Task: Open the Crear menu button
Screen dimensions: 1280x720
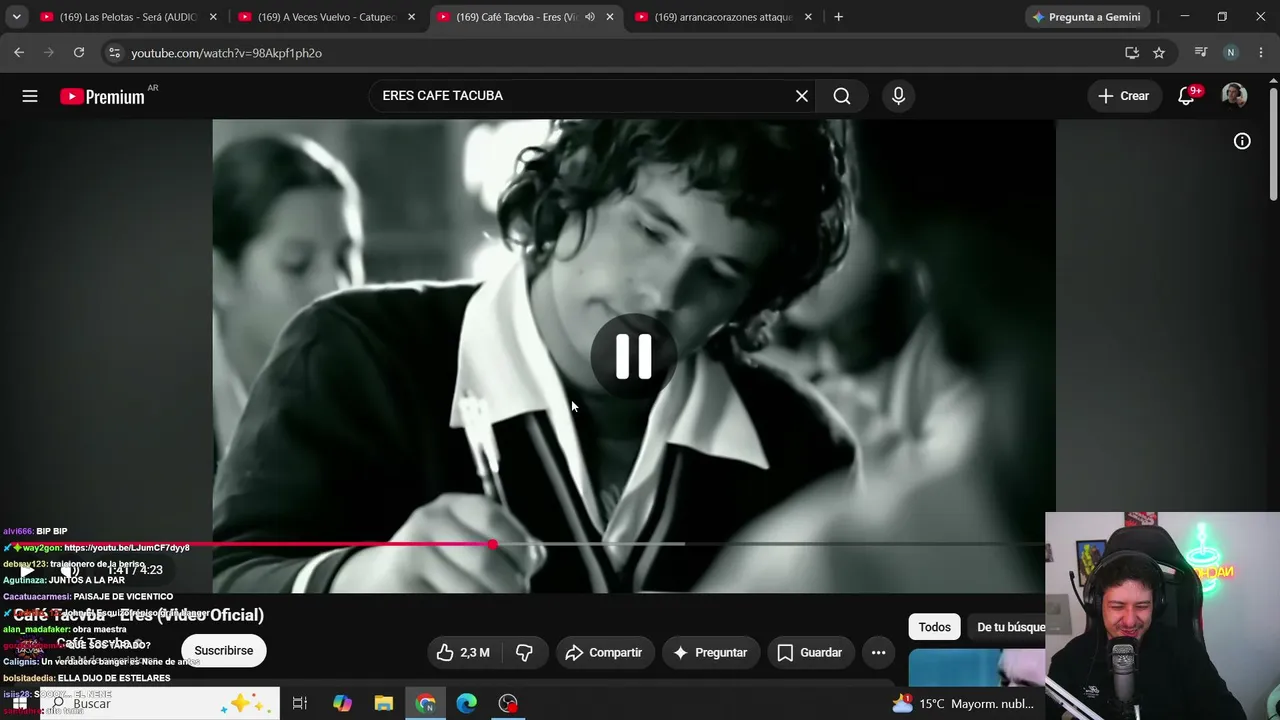Action: (x=1124, y=96)
